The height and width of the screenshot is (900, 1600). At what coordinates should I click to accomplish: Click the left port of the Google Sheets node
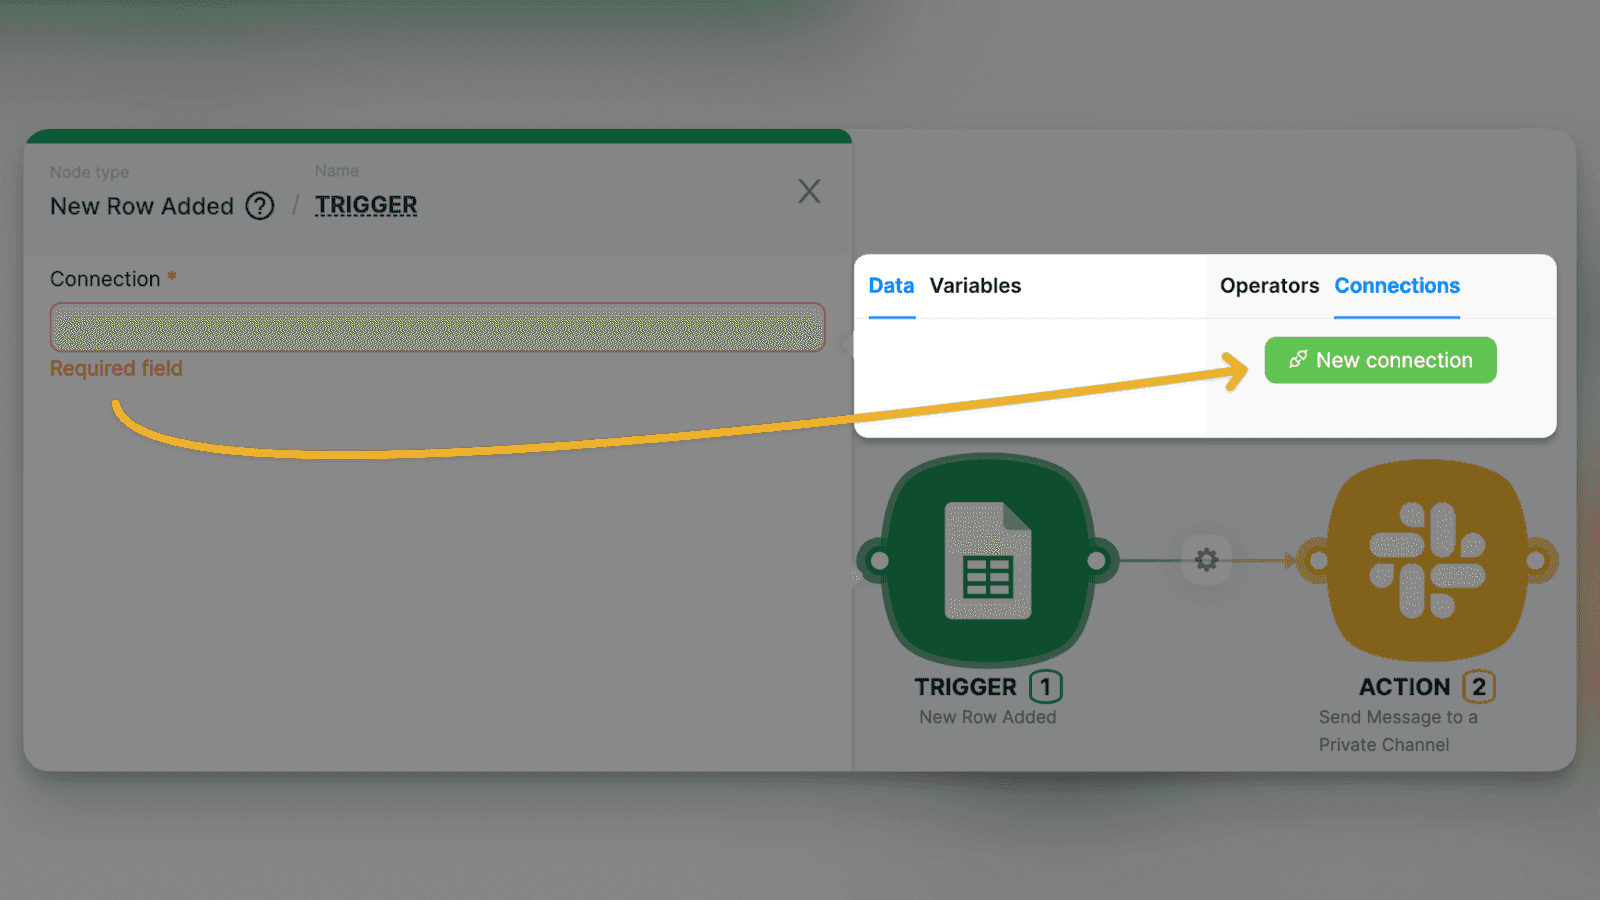(879, 561)
